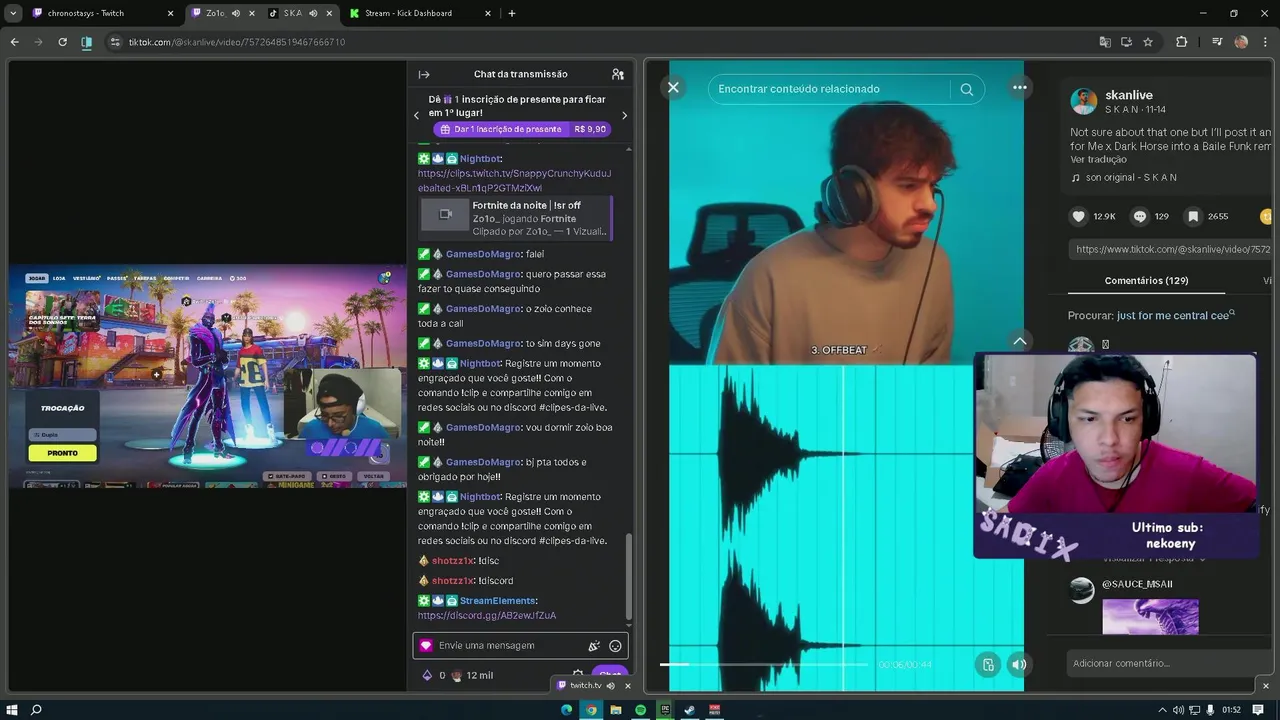Click the Adicionar comentário input field
The width and height of the screenshot is (1280, 720).
1170,663
